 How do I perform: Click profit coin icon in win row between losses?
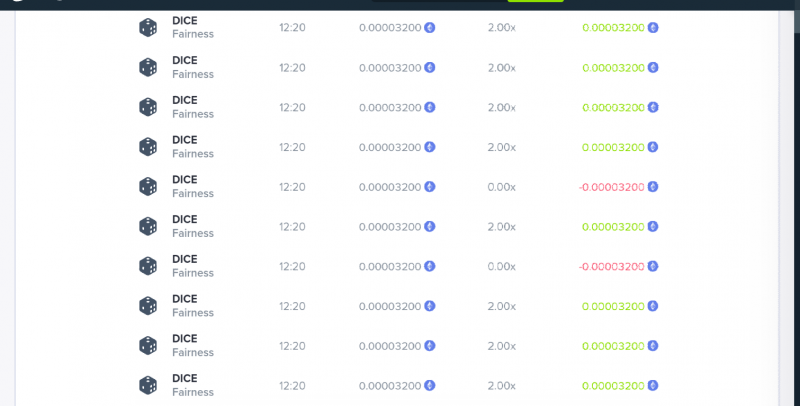[x=653, y=226]
